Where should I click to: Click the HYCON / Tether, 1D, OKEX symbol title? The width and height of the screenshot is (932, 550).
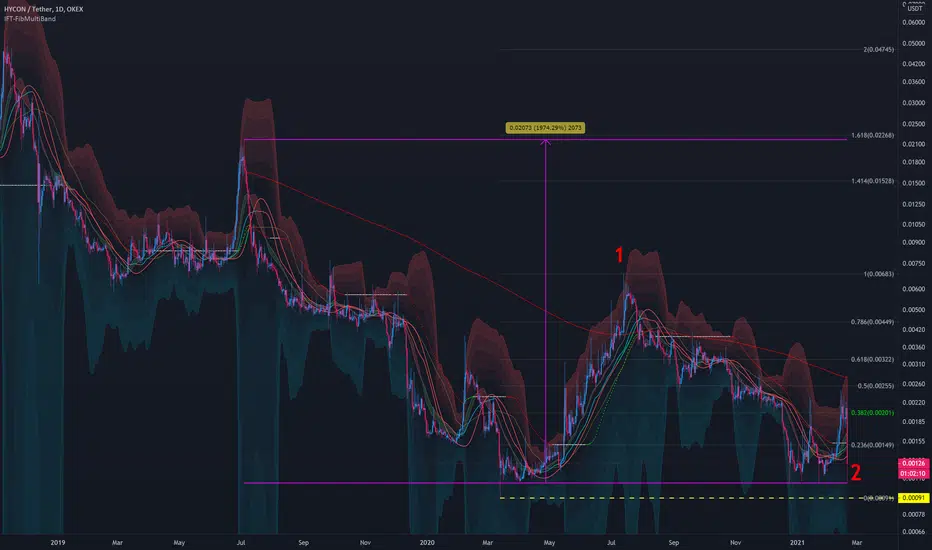point(43,9)
